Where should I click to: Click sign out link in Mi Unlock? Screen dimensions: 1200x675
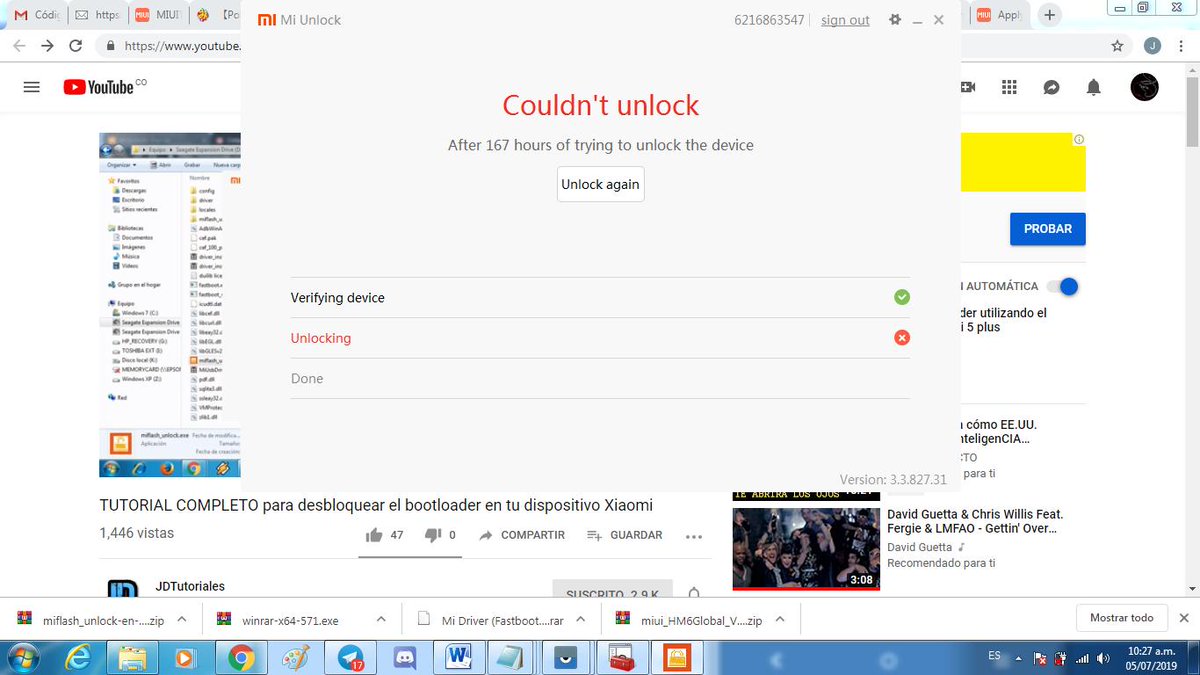pos(845,20)
